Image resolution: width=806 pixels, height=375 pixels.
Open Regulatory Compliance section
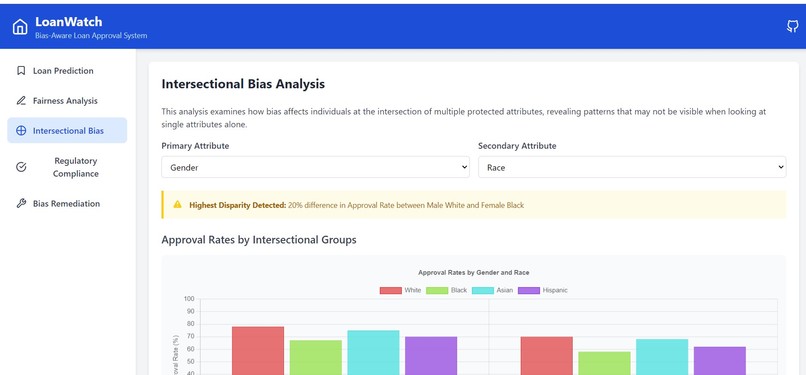pos(67,167)
